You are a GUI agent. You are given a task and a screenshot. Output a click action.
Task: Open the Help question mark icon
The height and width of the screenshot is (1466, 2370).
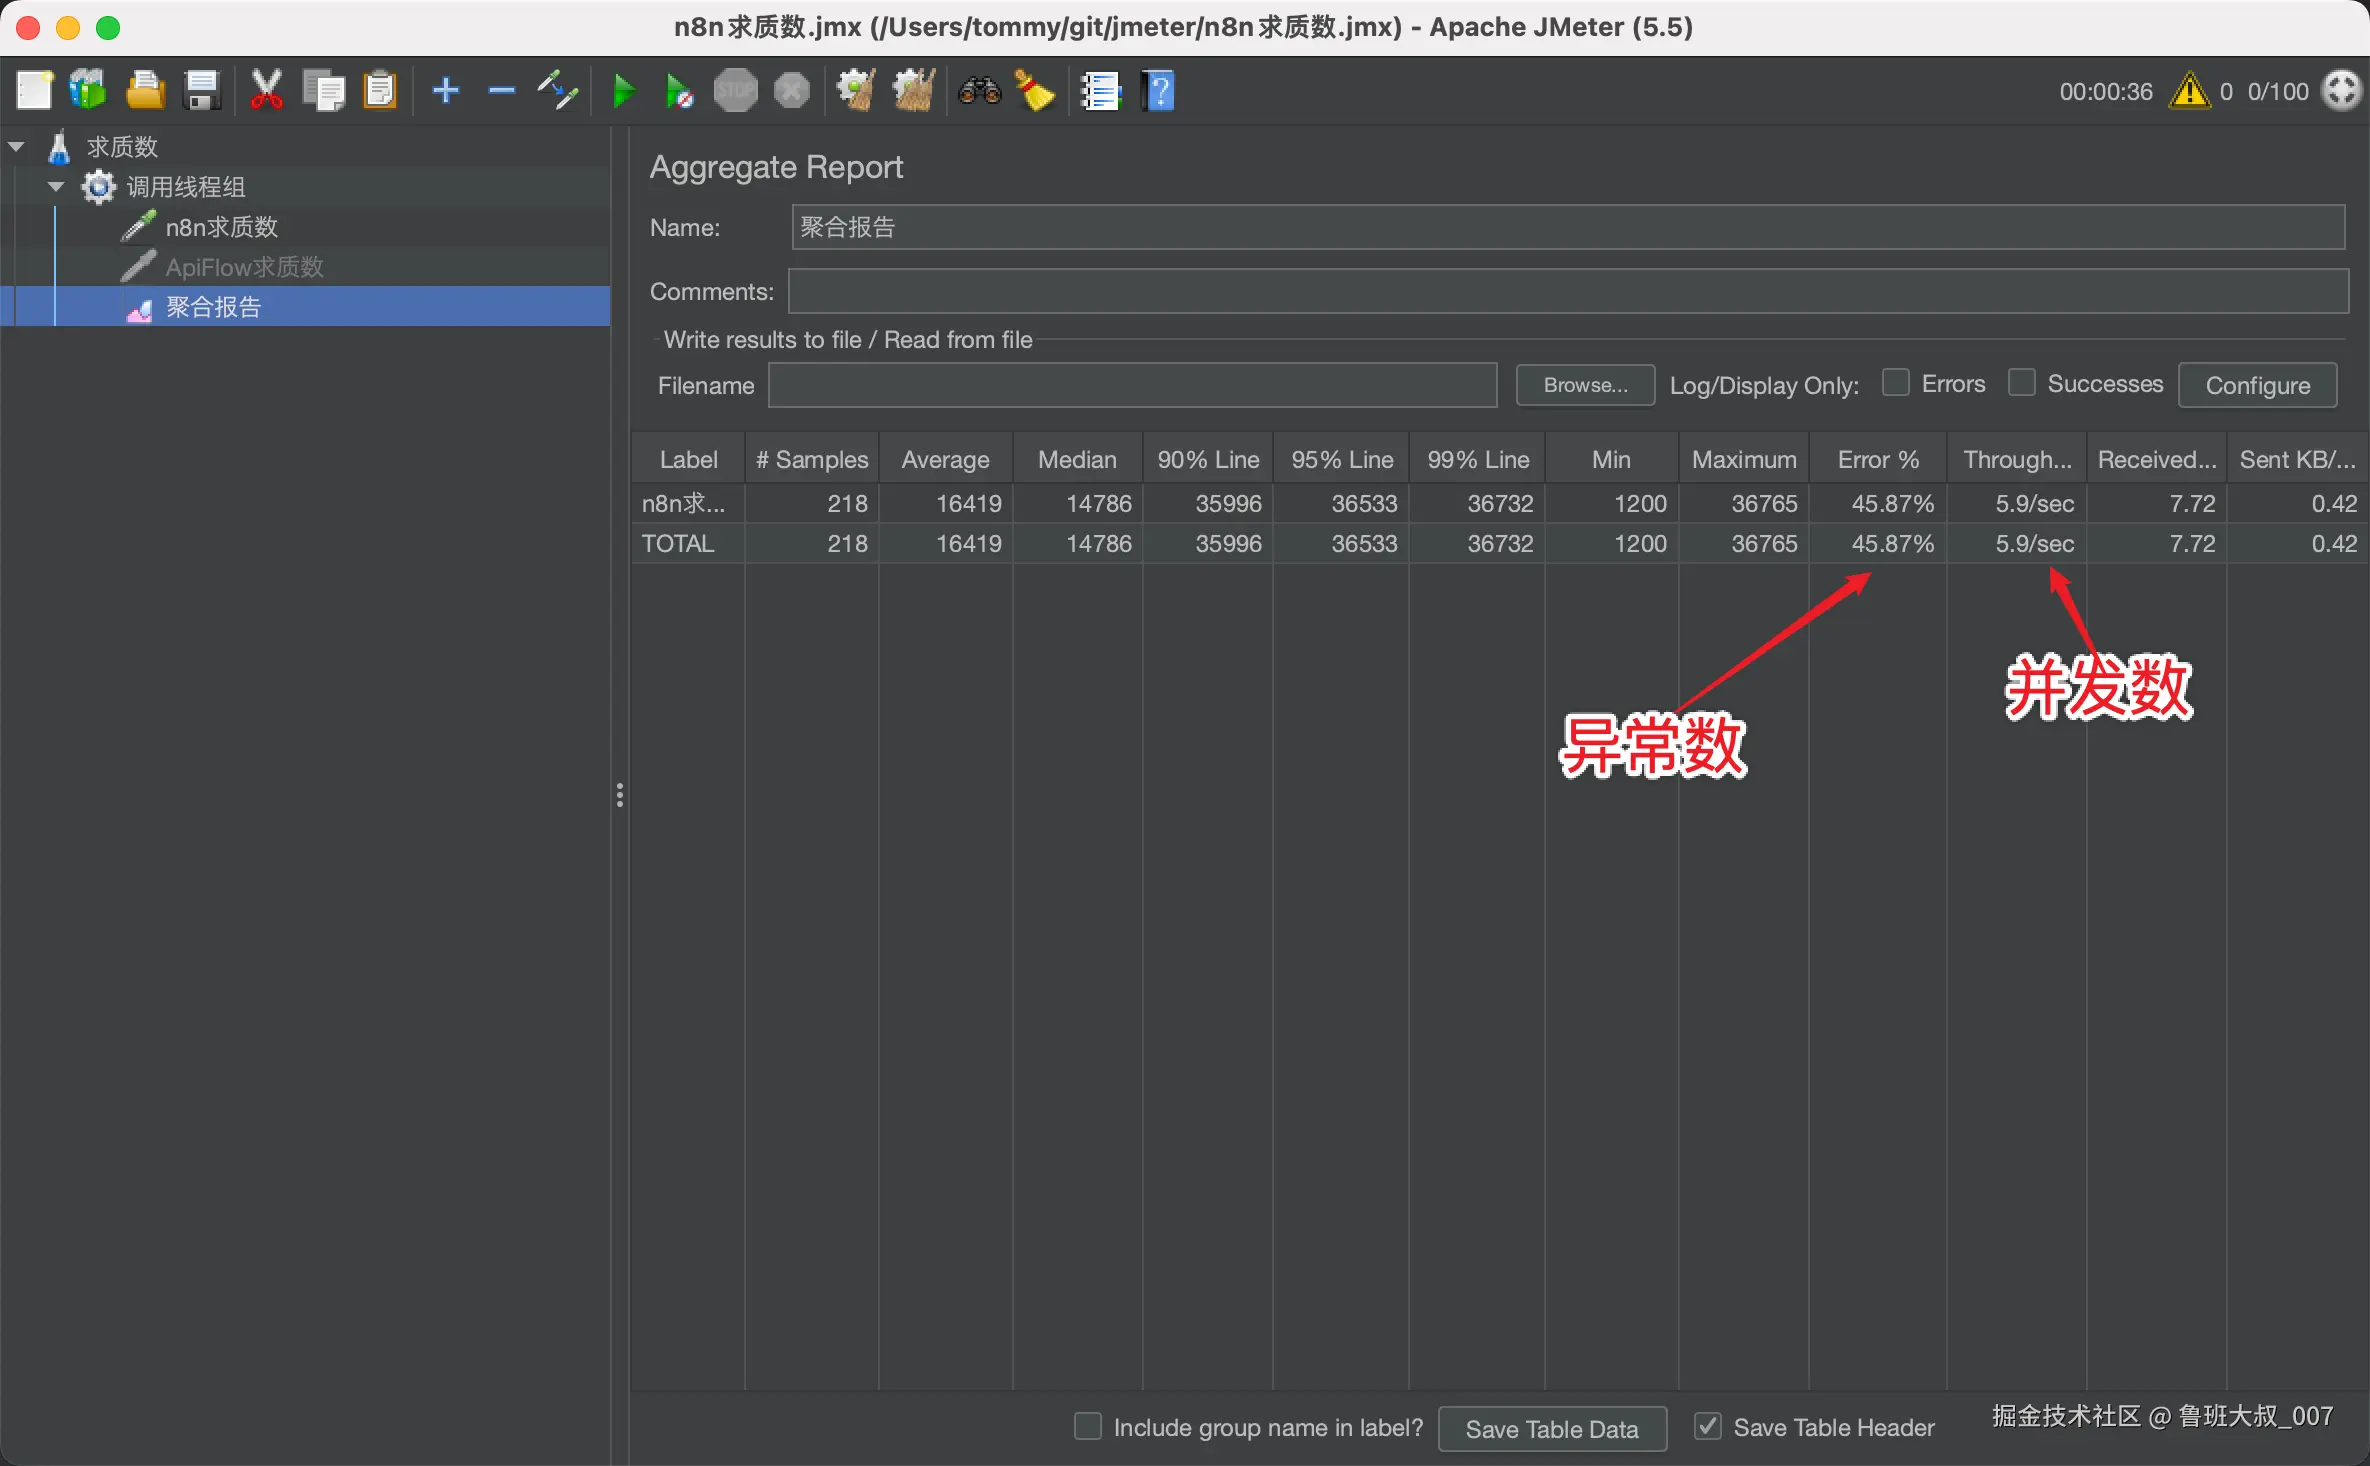coord(1158,91)
